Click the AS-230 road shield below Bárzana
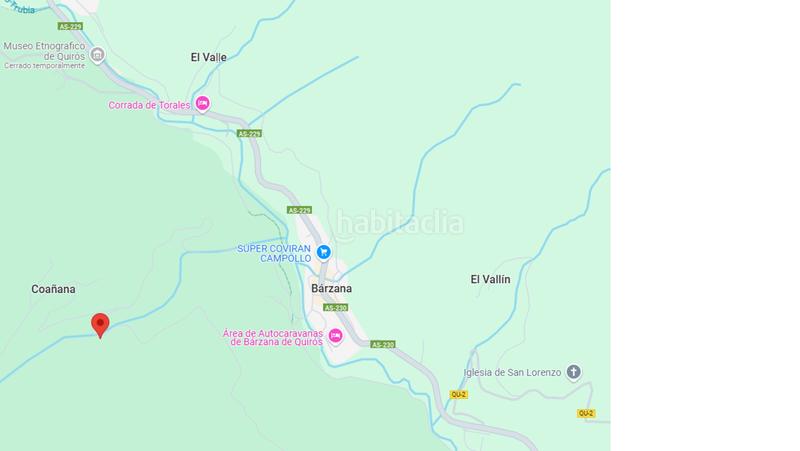800x451 pixels. pyautogui.click(x=335, y=308)
